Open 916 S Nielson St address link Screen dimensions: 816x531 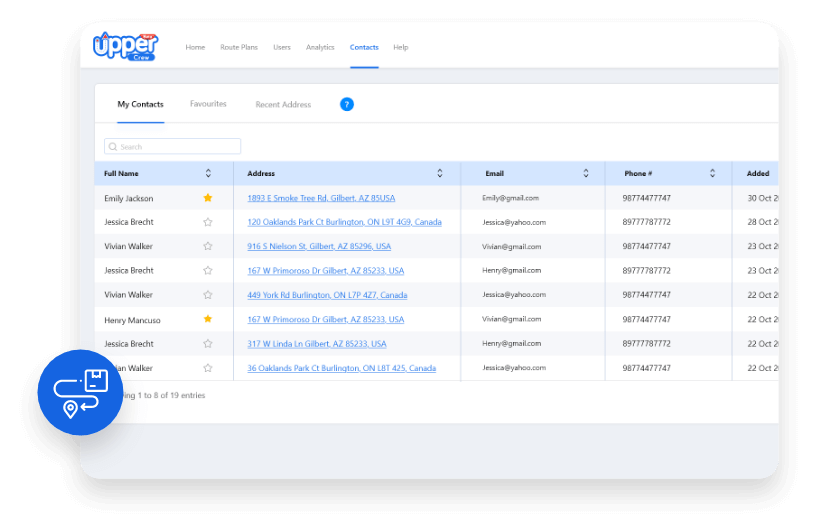pos(319,246)
